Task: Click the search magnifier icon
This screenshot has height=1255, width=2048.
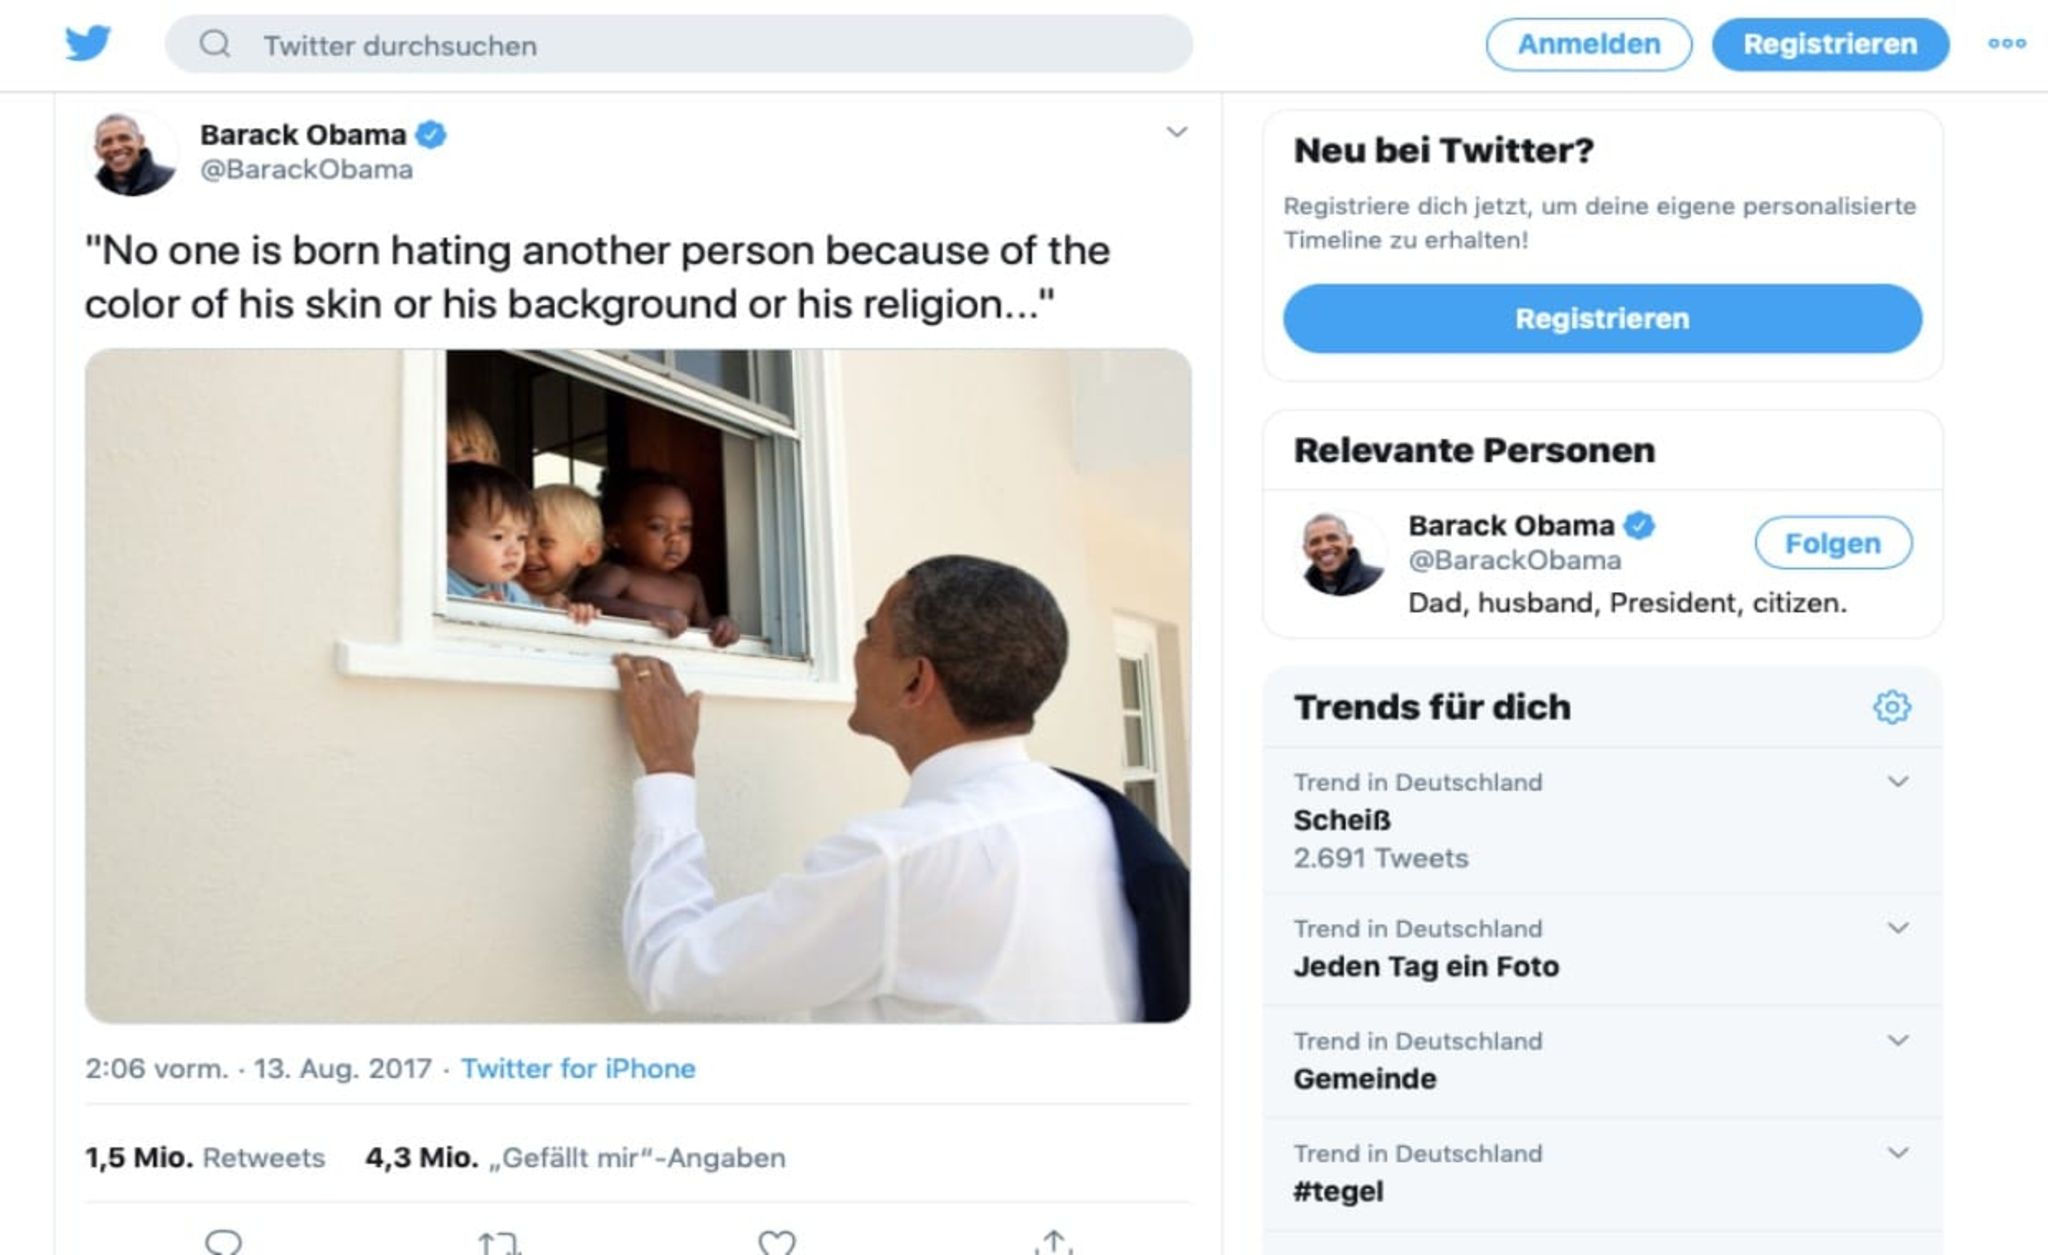Action: tap(214, 44)
